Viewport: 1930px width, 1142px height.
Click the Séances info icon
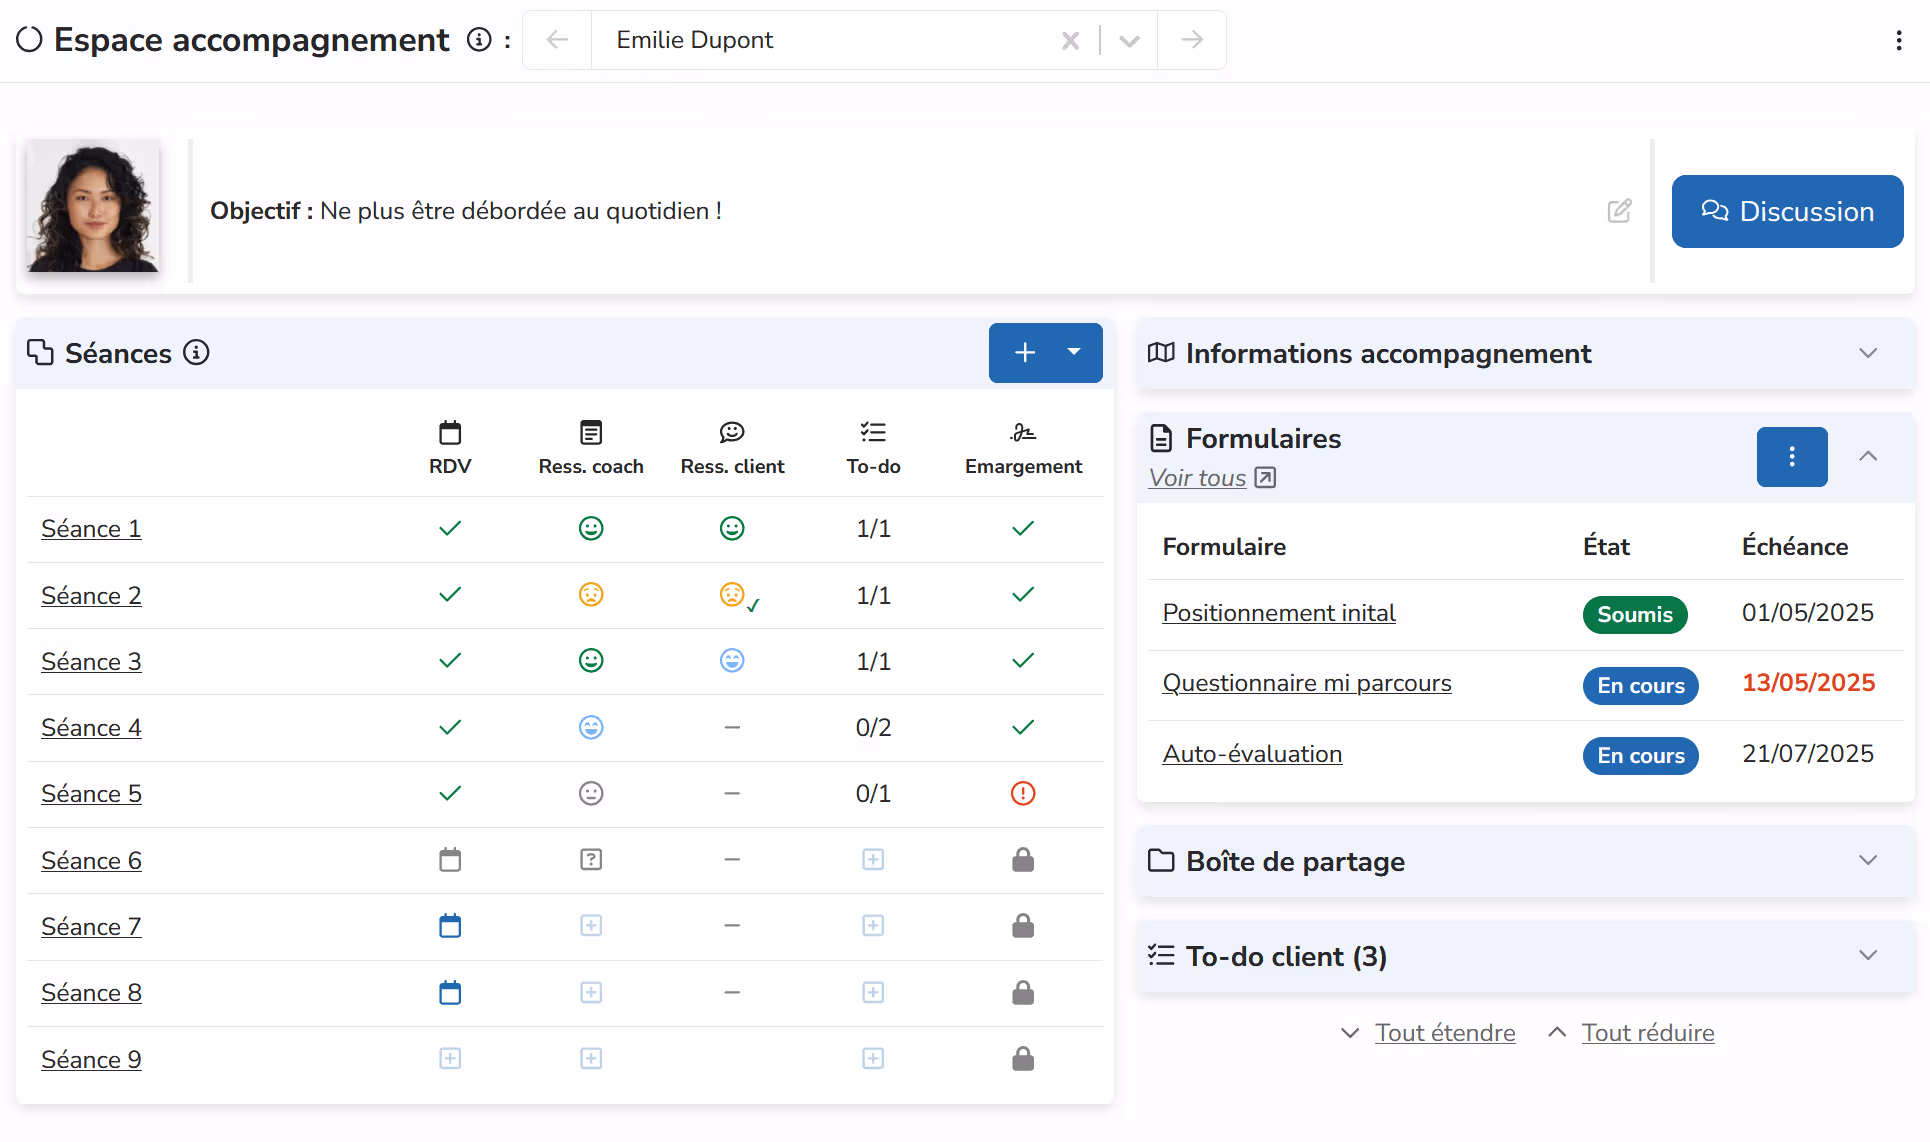(197, 353)
